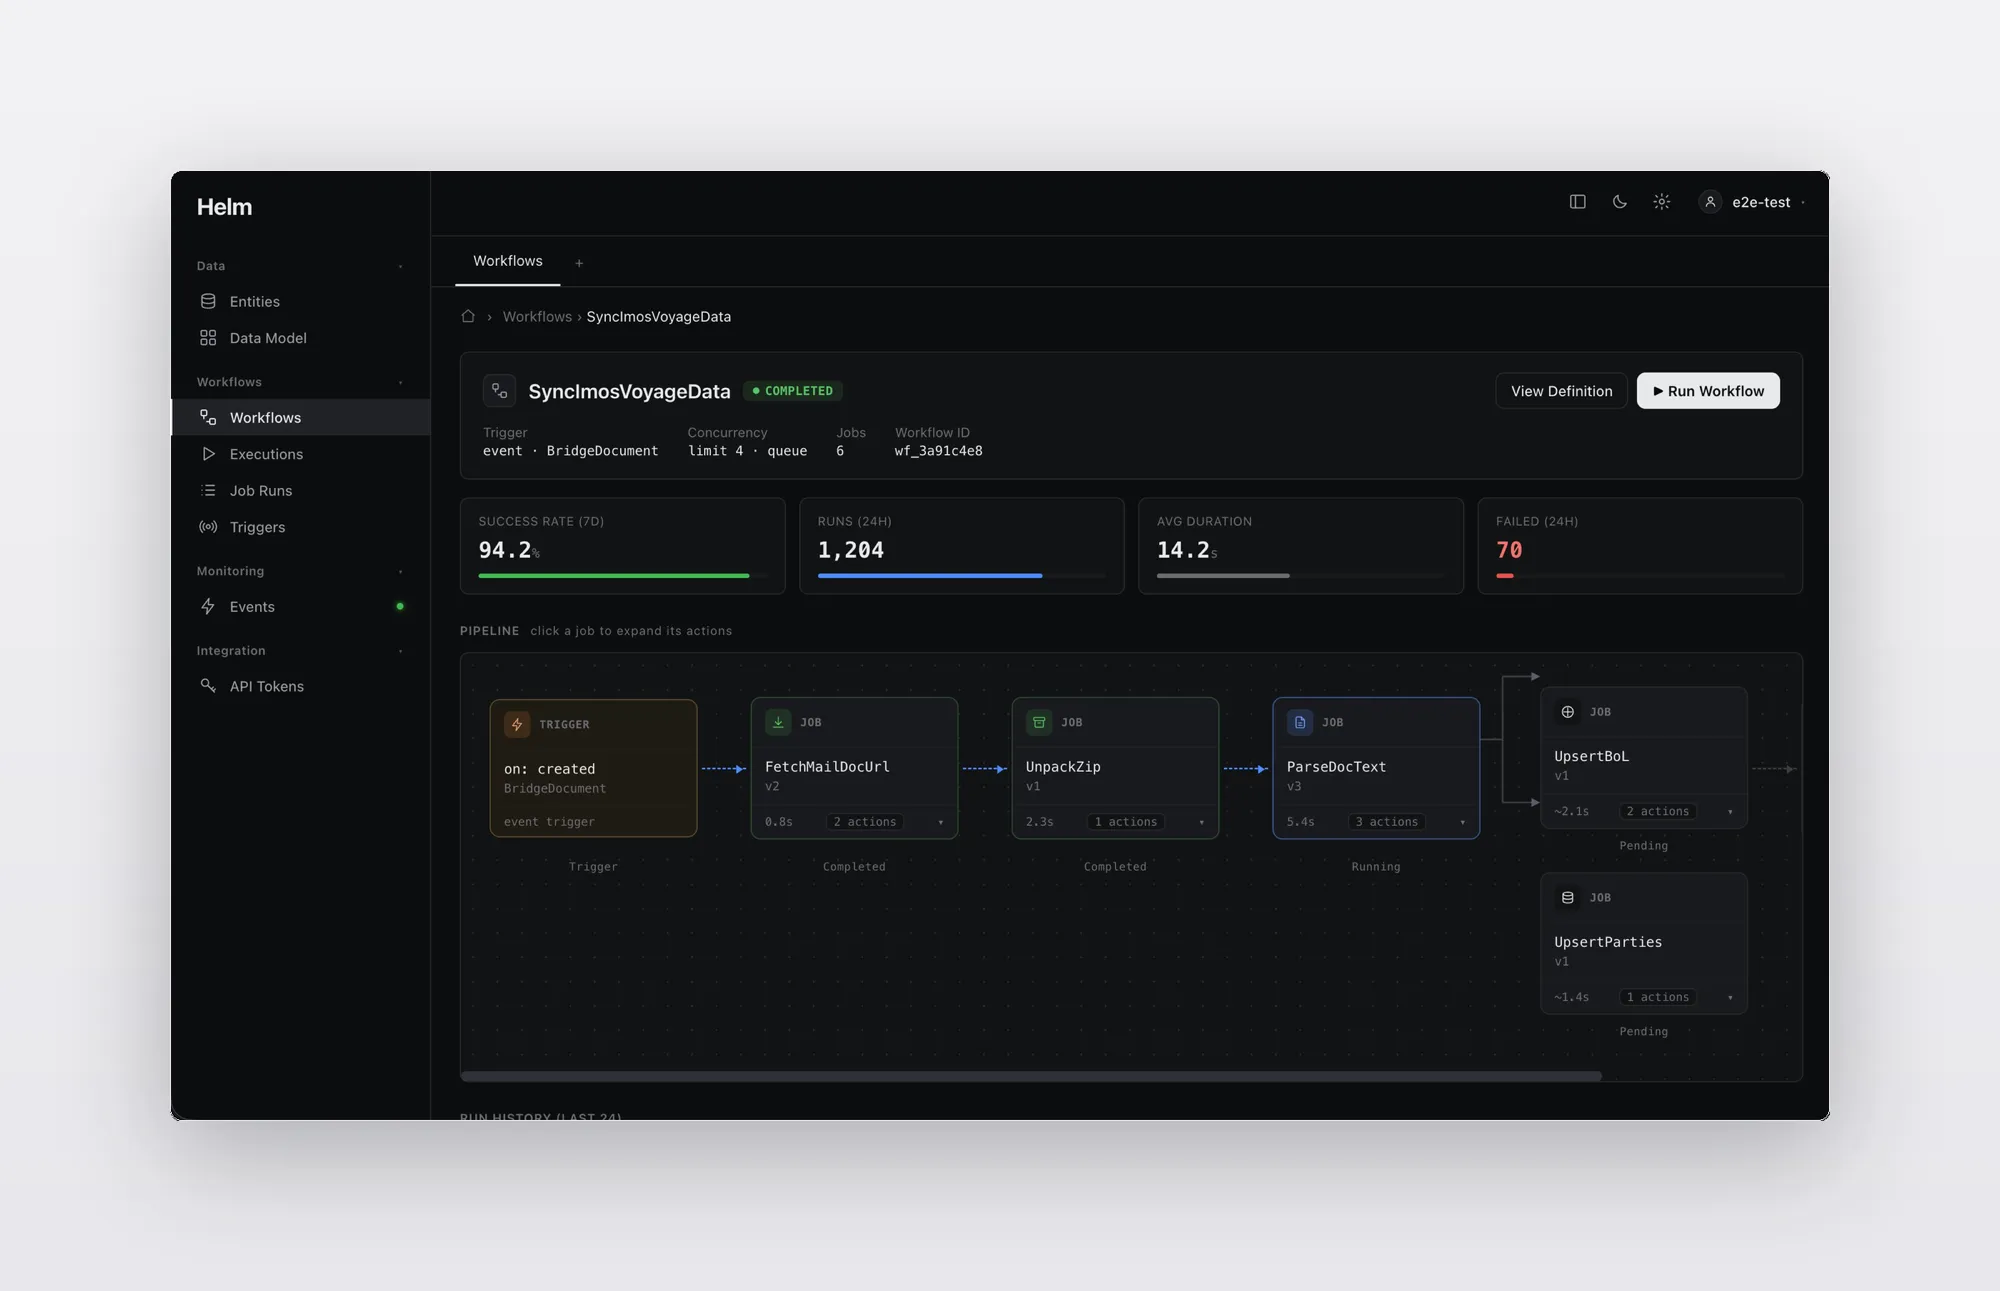Image resolution: width=2000 pixels, height=1291 pixels.
Task: Open Triggers in sidebar
Action: (301, 527)
